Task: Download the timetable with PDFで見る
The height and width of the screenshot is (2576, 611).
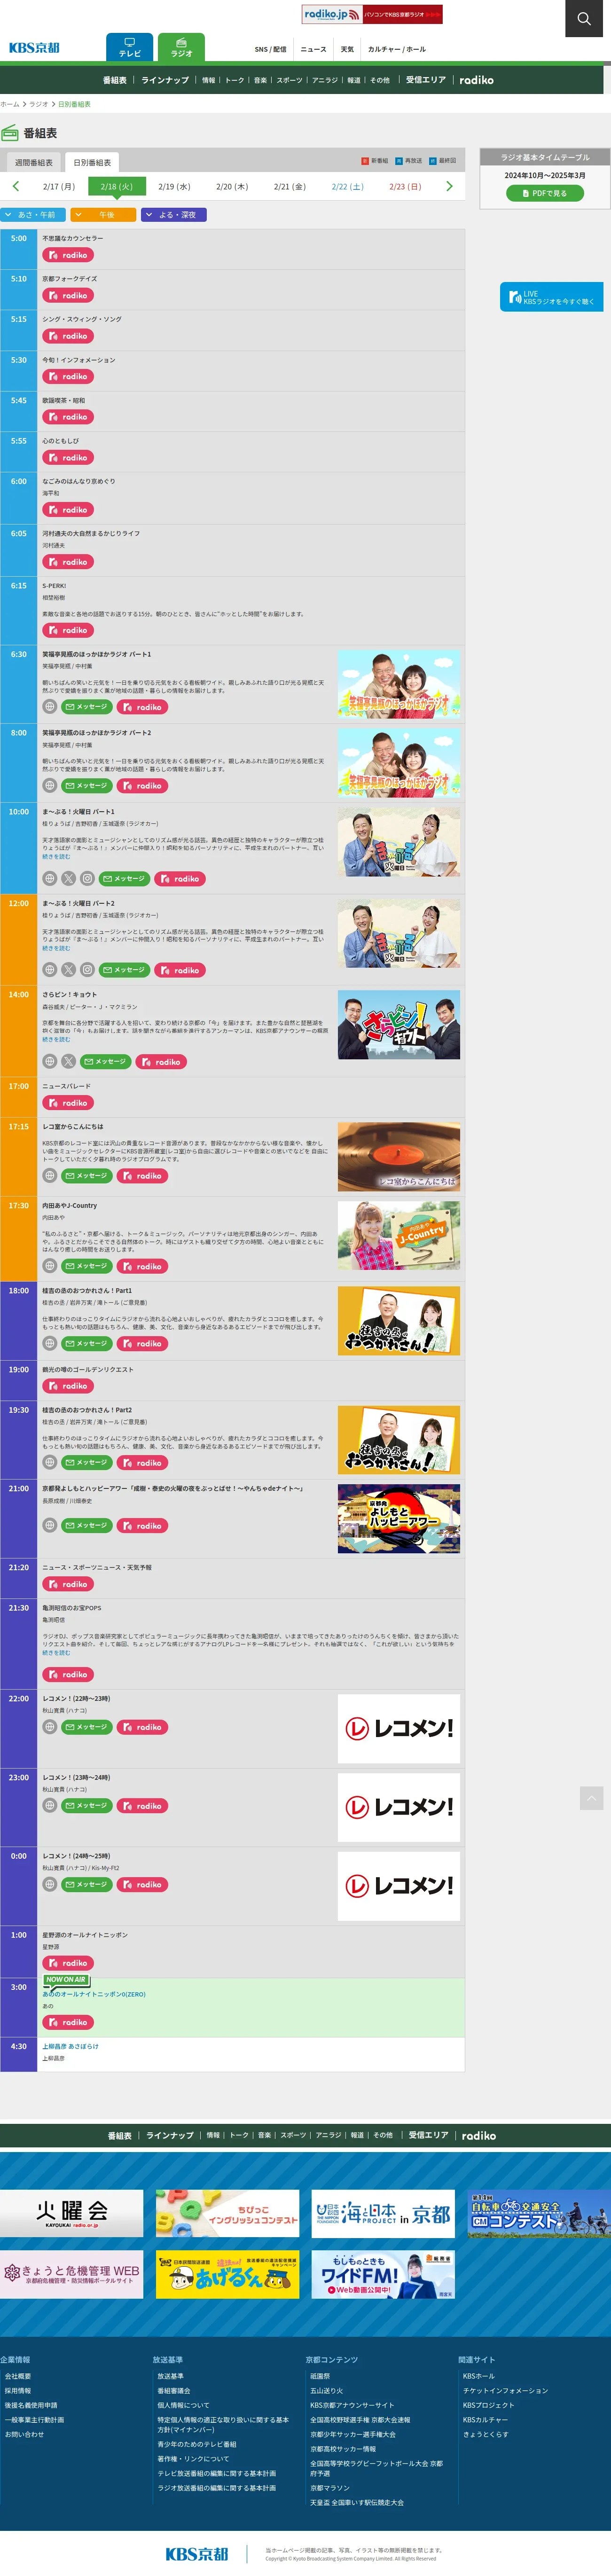Action: coord(545,193)
